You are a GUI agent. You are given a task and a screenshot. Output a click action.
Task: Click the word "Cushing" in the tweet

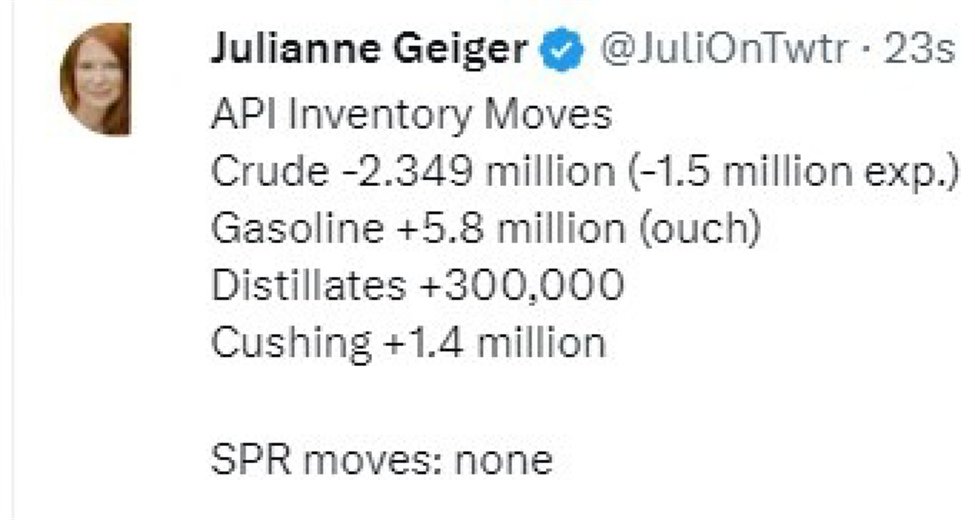(290, 344)
